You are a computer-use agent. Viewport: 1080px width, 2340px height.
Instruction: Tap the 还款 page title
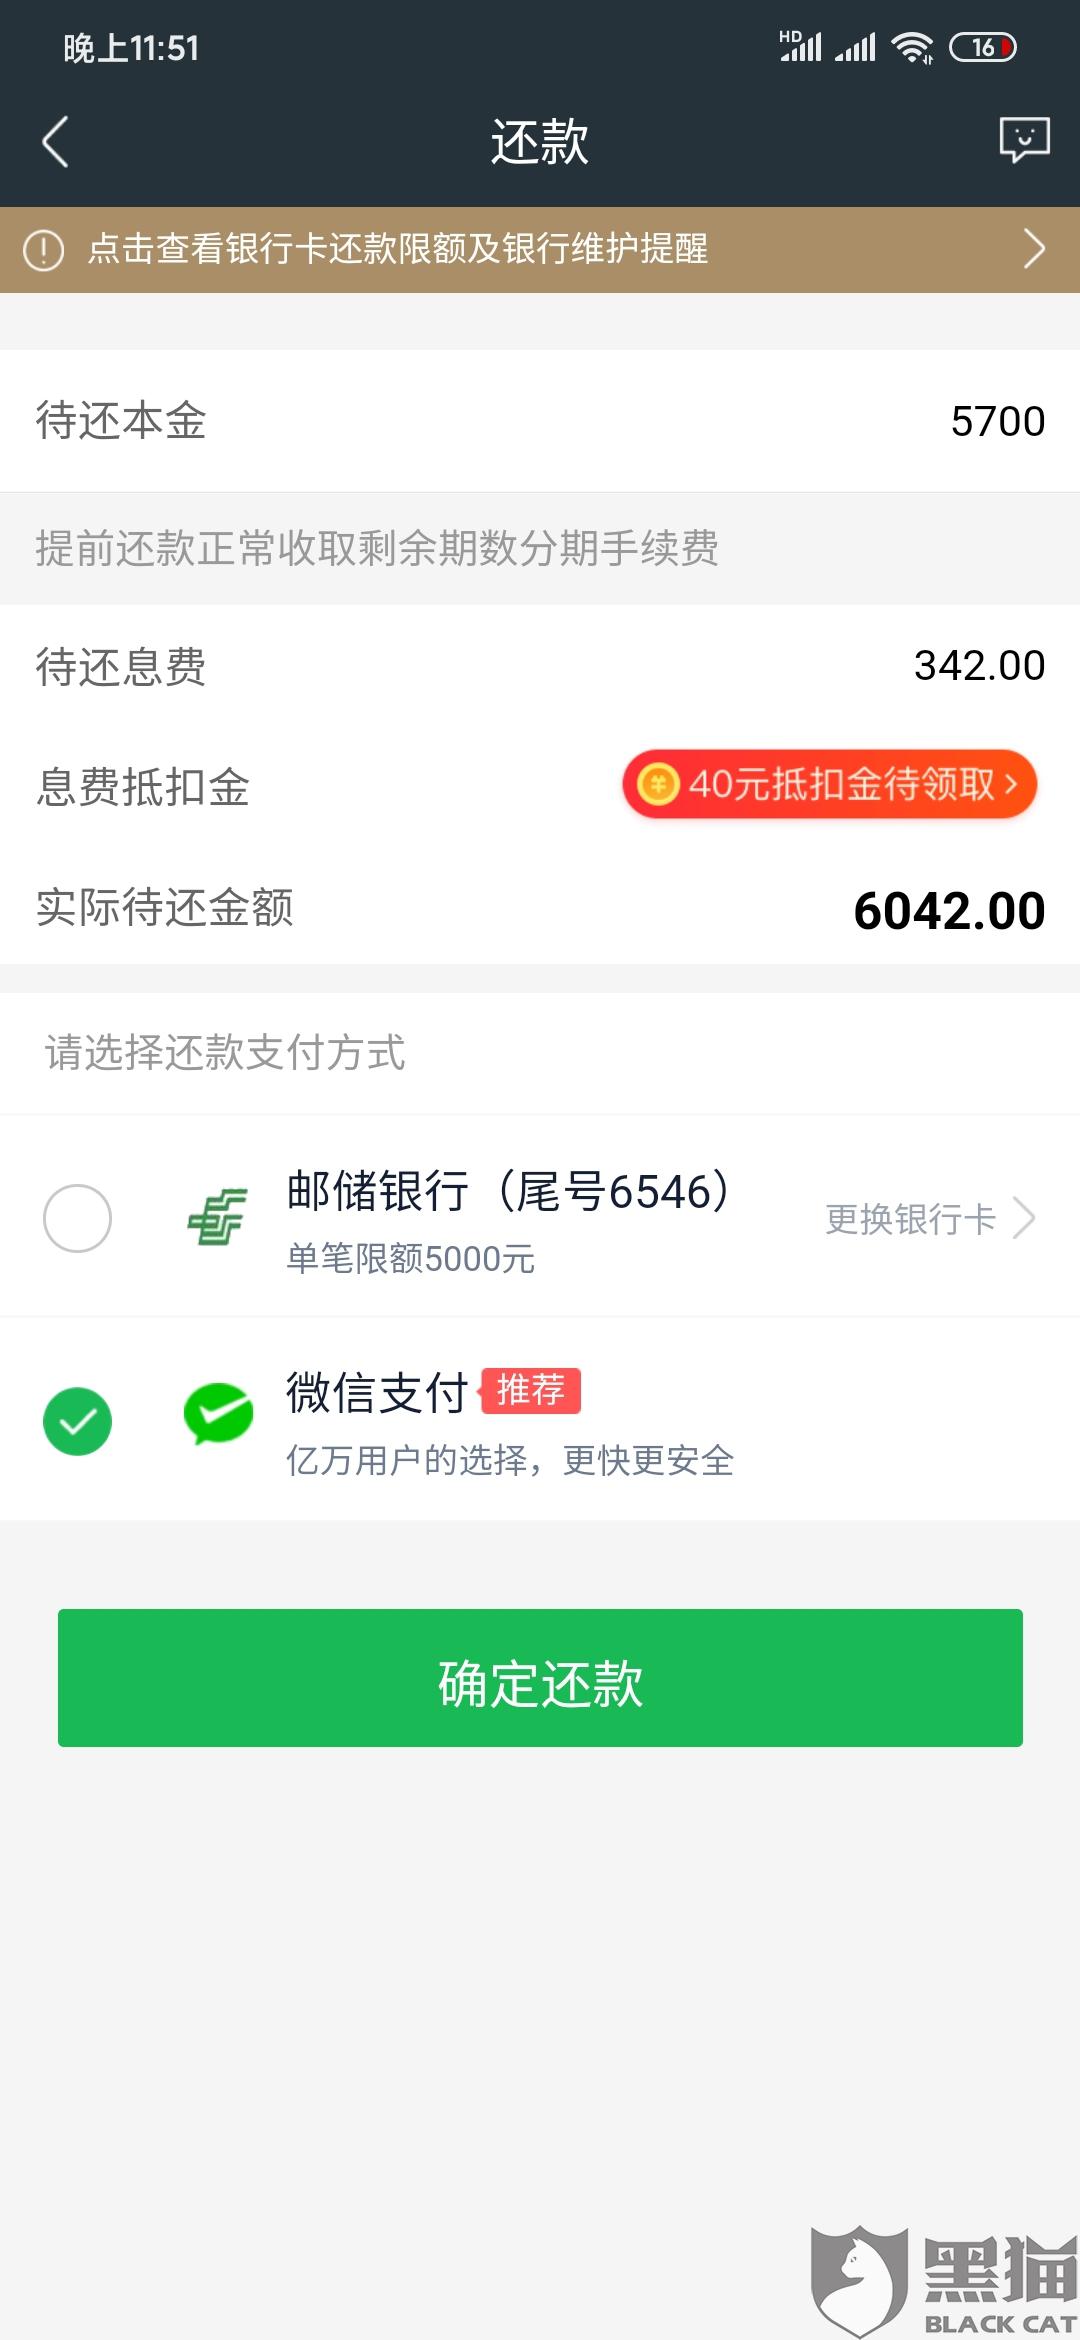coord(540,141)
